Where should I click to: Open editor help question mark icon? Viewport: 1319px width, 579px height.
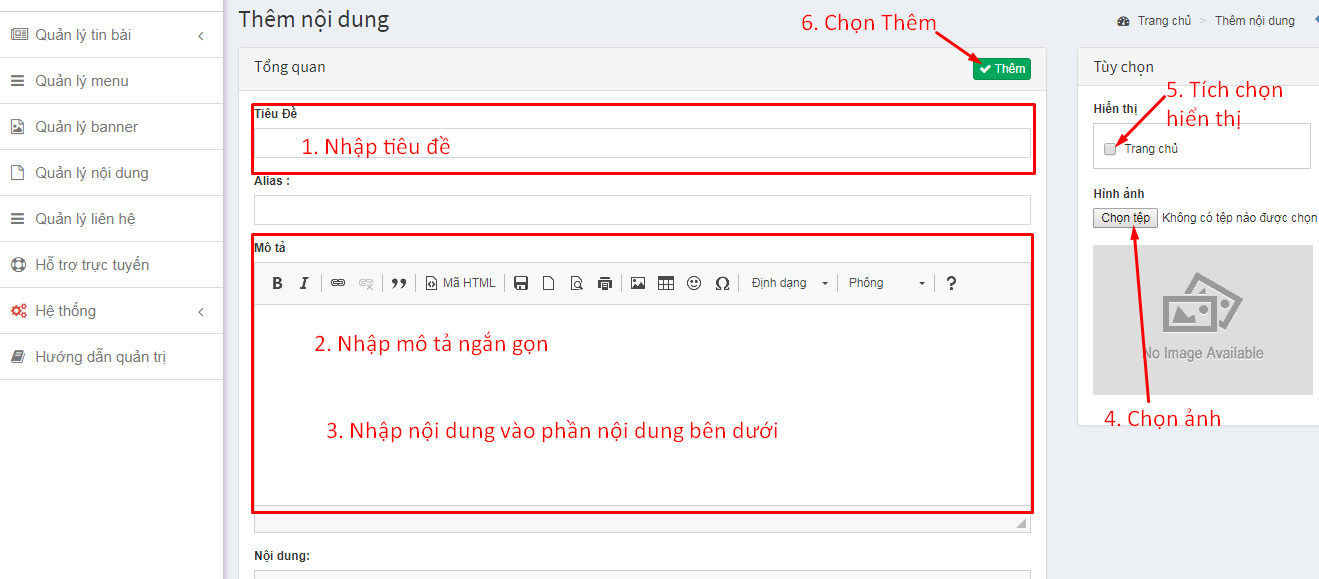pos(951,283)
